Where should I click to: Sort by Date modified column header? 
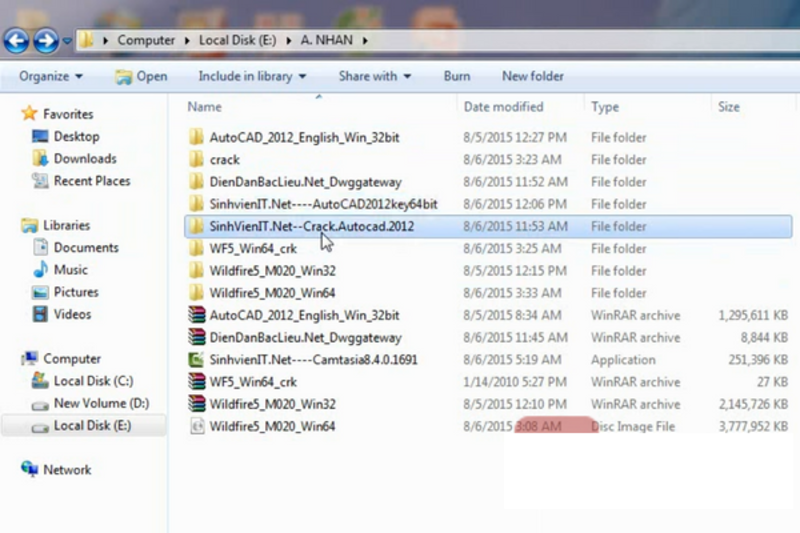click(x=503, y=107)
